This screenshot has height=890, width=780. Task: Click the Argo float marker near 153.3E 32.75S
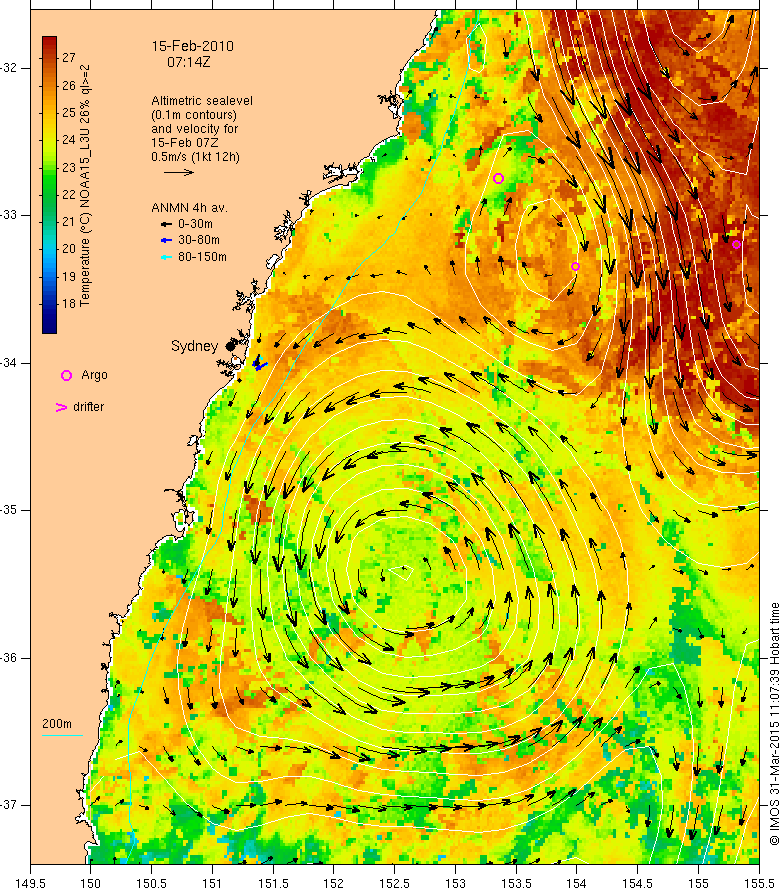point(498,179)
